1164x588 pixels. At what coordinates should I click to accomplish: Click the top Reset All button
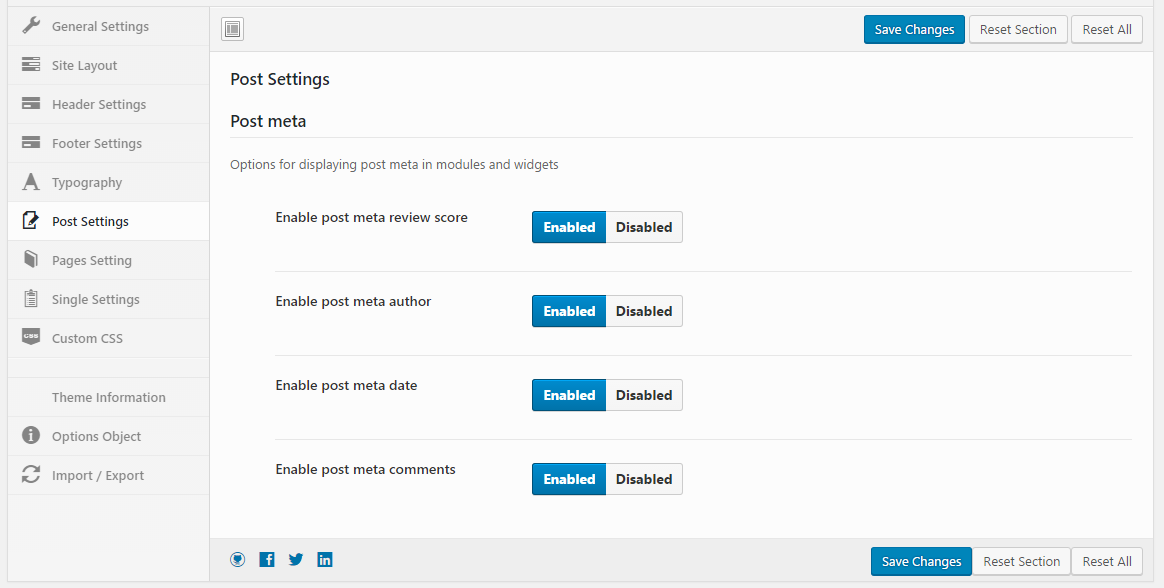tap(1107, 30)
